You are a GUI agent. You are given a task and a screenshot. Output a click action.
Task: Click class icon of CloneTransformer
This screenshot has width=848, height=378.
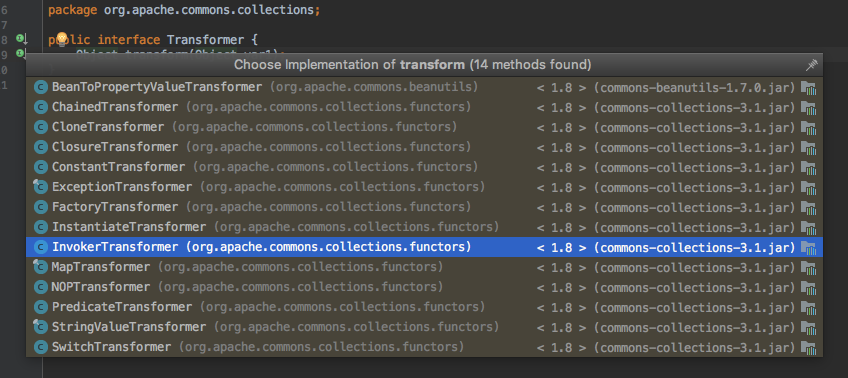click(41, 127)
